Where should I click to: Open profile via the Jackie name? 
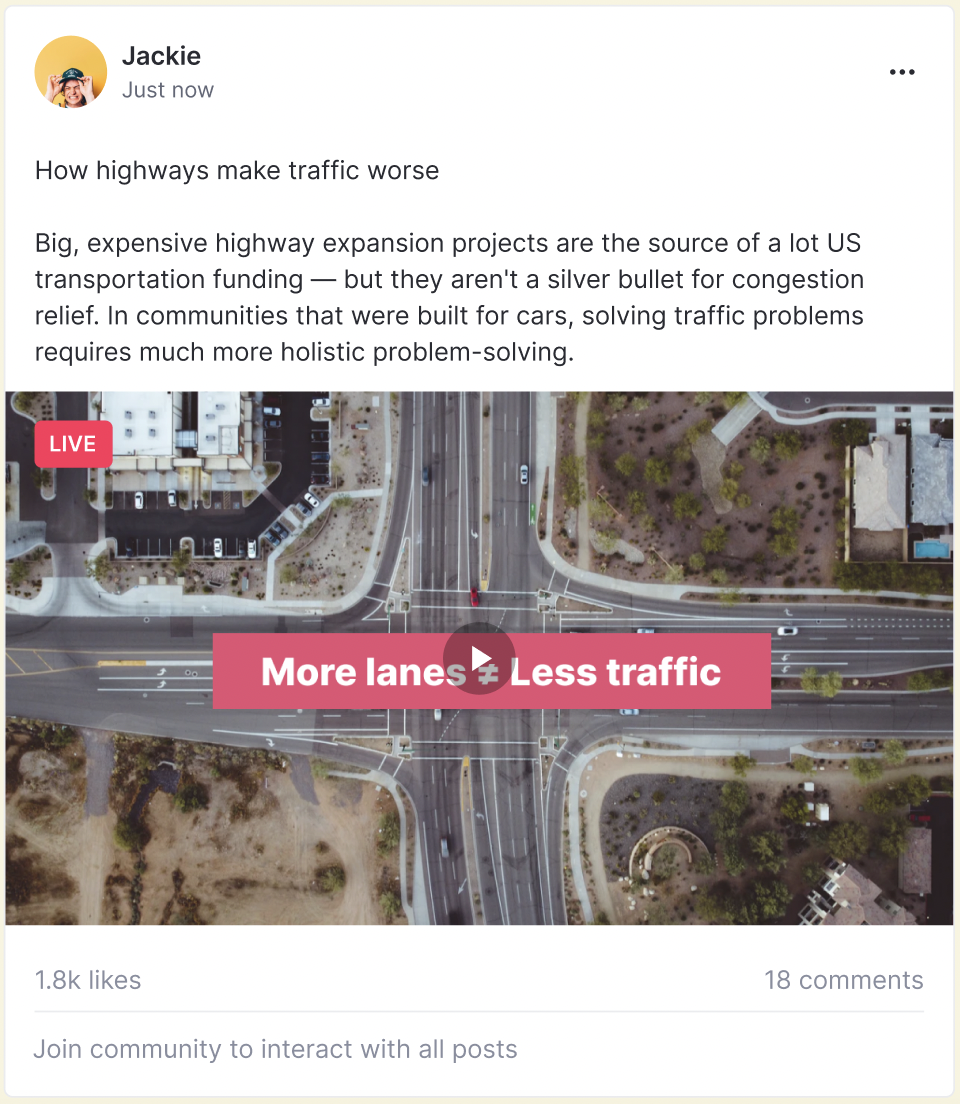[x=161, y=56]
